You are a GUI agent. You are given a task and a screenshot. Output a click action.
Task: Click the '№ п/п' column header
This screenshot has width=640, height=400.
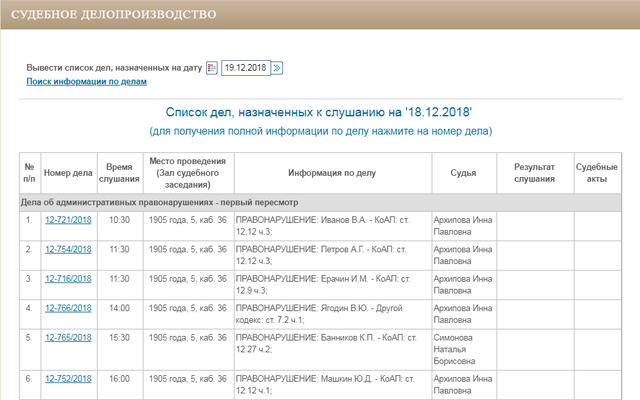(x=29, y=173)
